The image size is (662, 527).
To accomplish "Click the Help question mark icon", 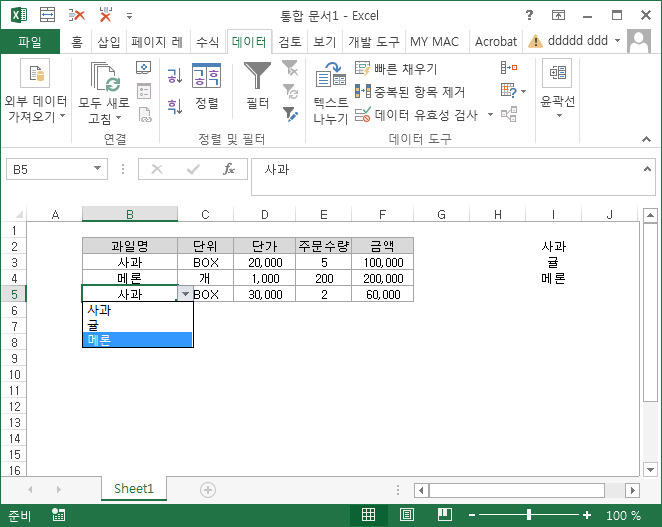I will pos(529,16).
